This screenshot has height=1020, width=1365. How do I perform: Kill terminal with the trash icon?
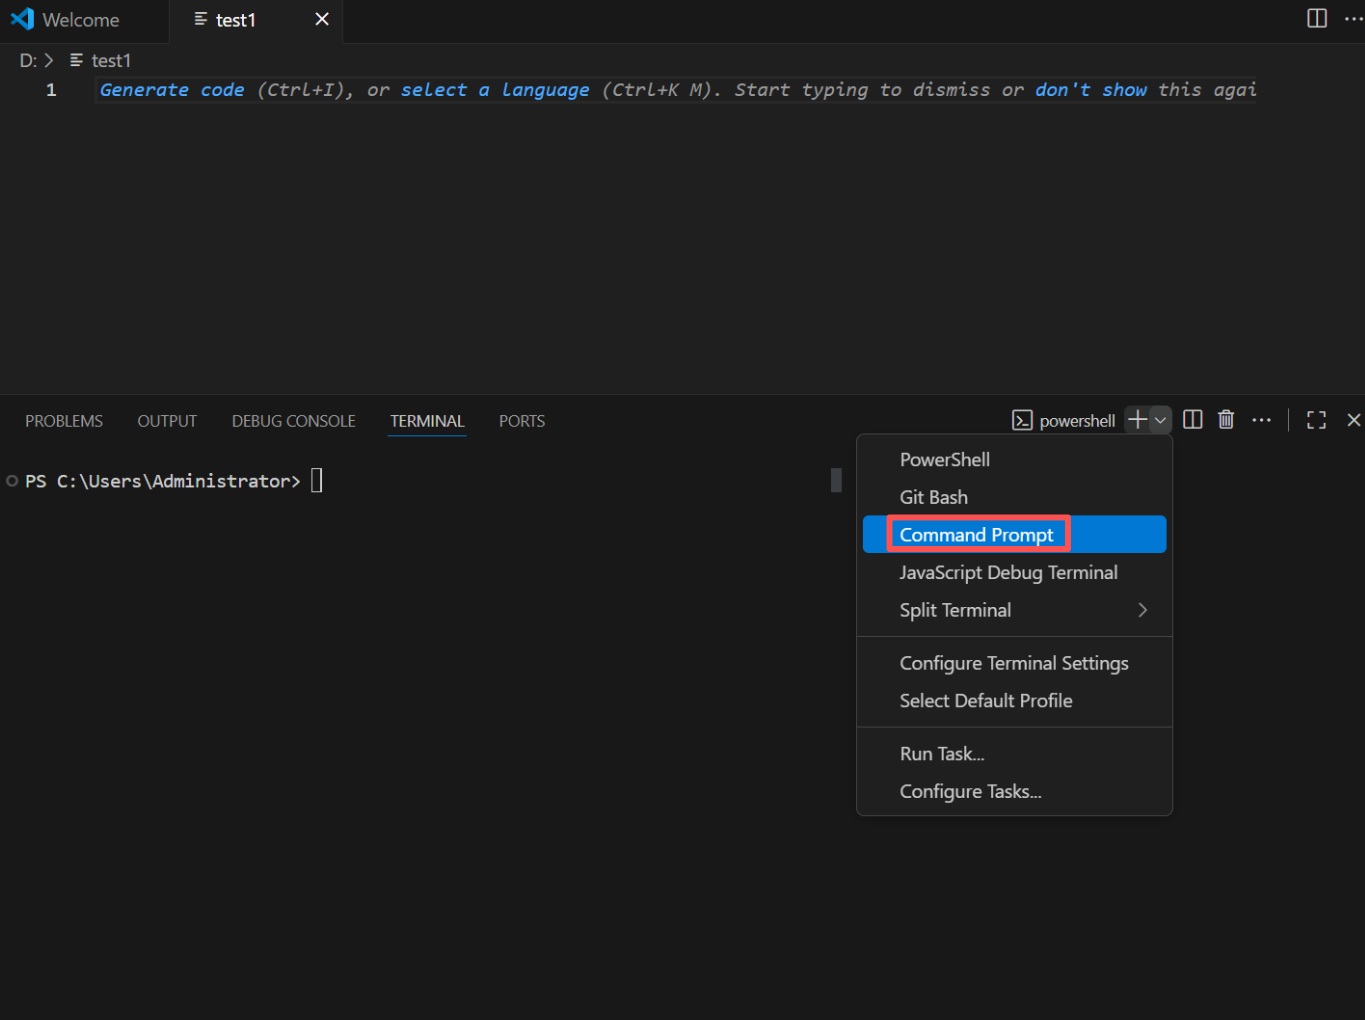pyautogui.click(x=1226, y=420)
